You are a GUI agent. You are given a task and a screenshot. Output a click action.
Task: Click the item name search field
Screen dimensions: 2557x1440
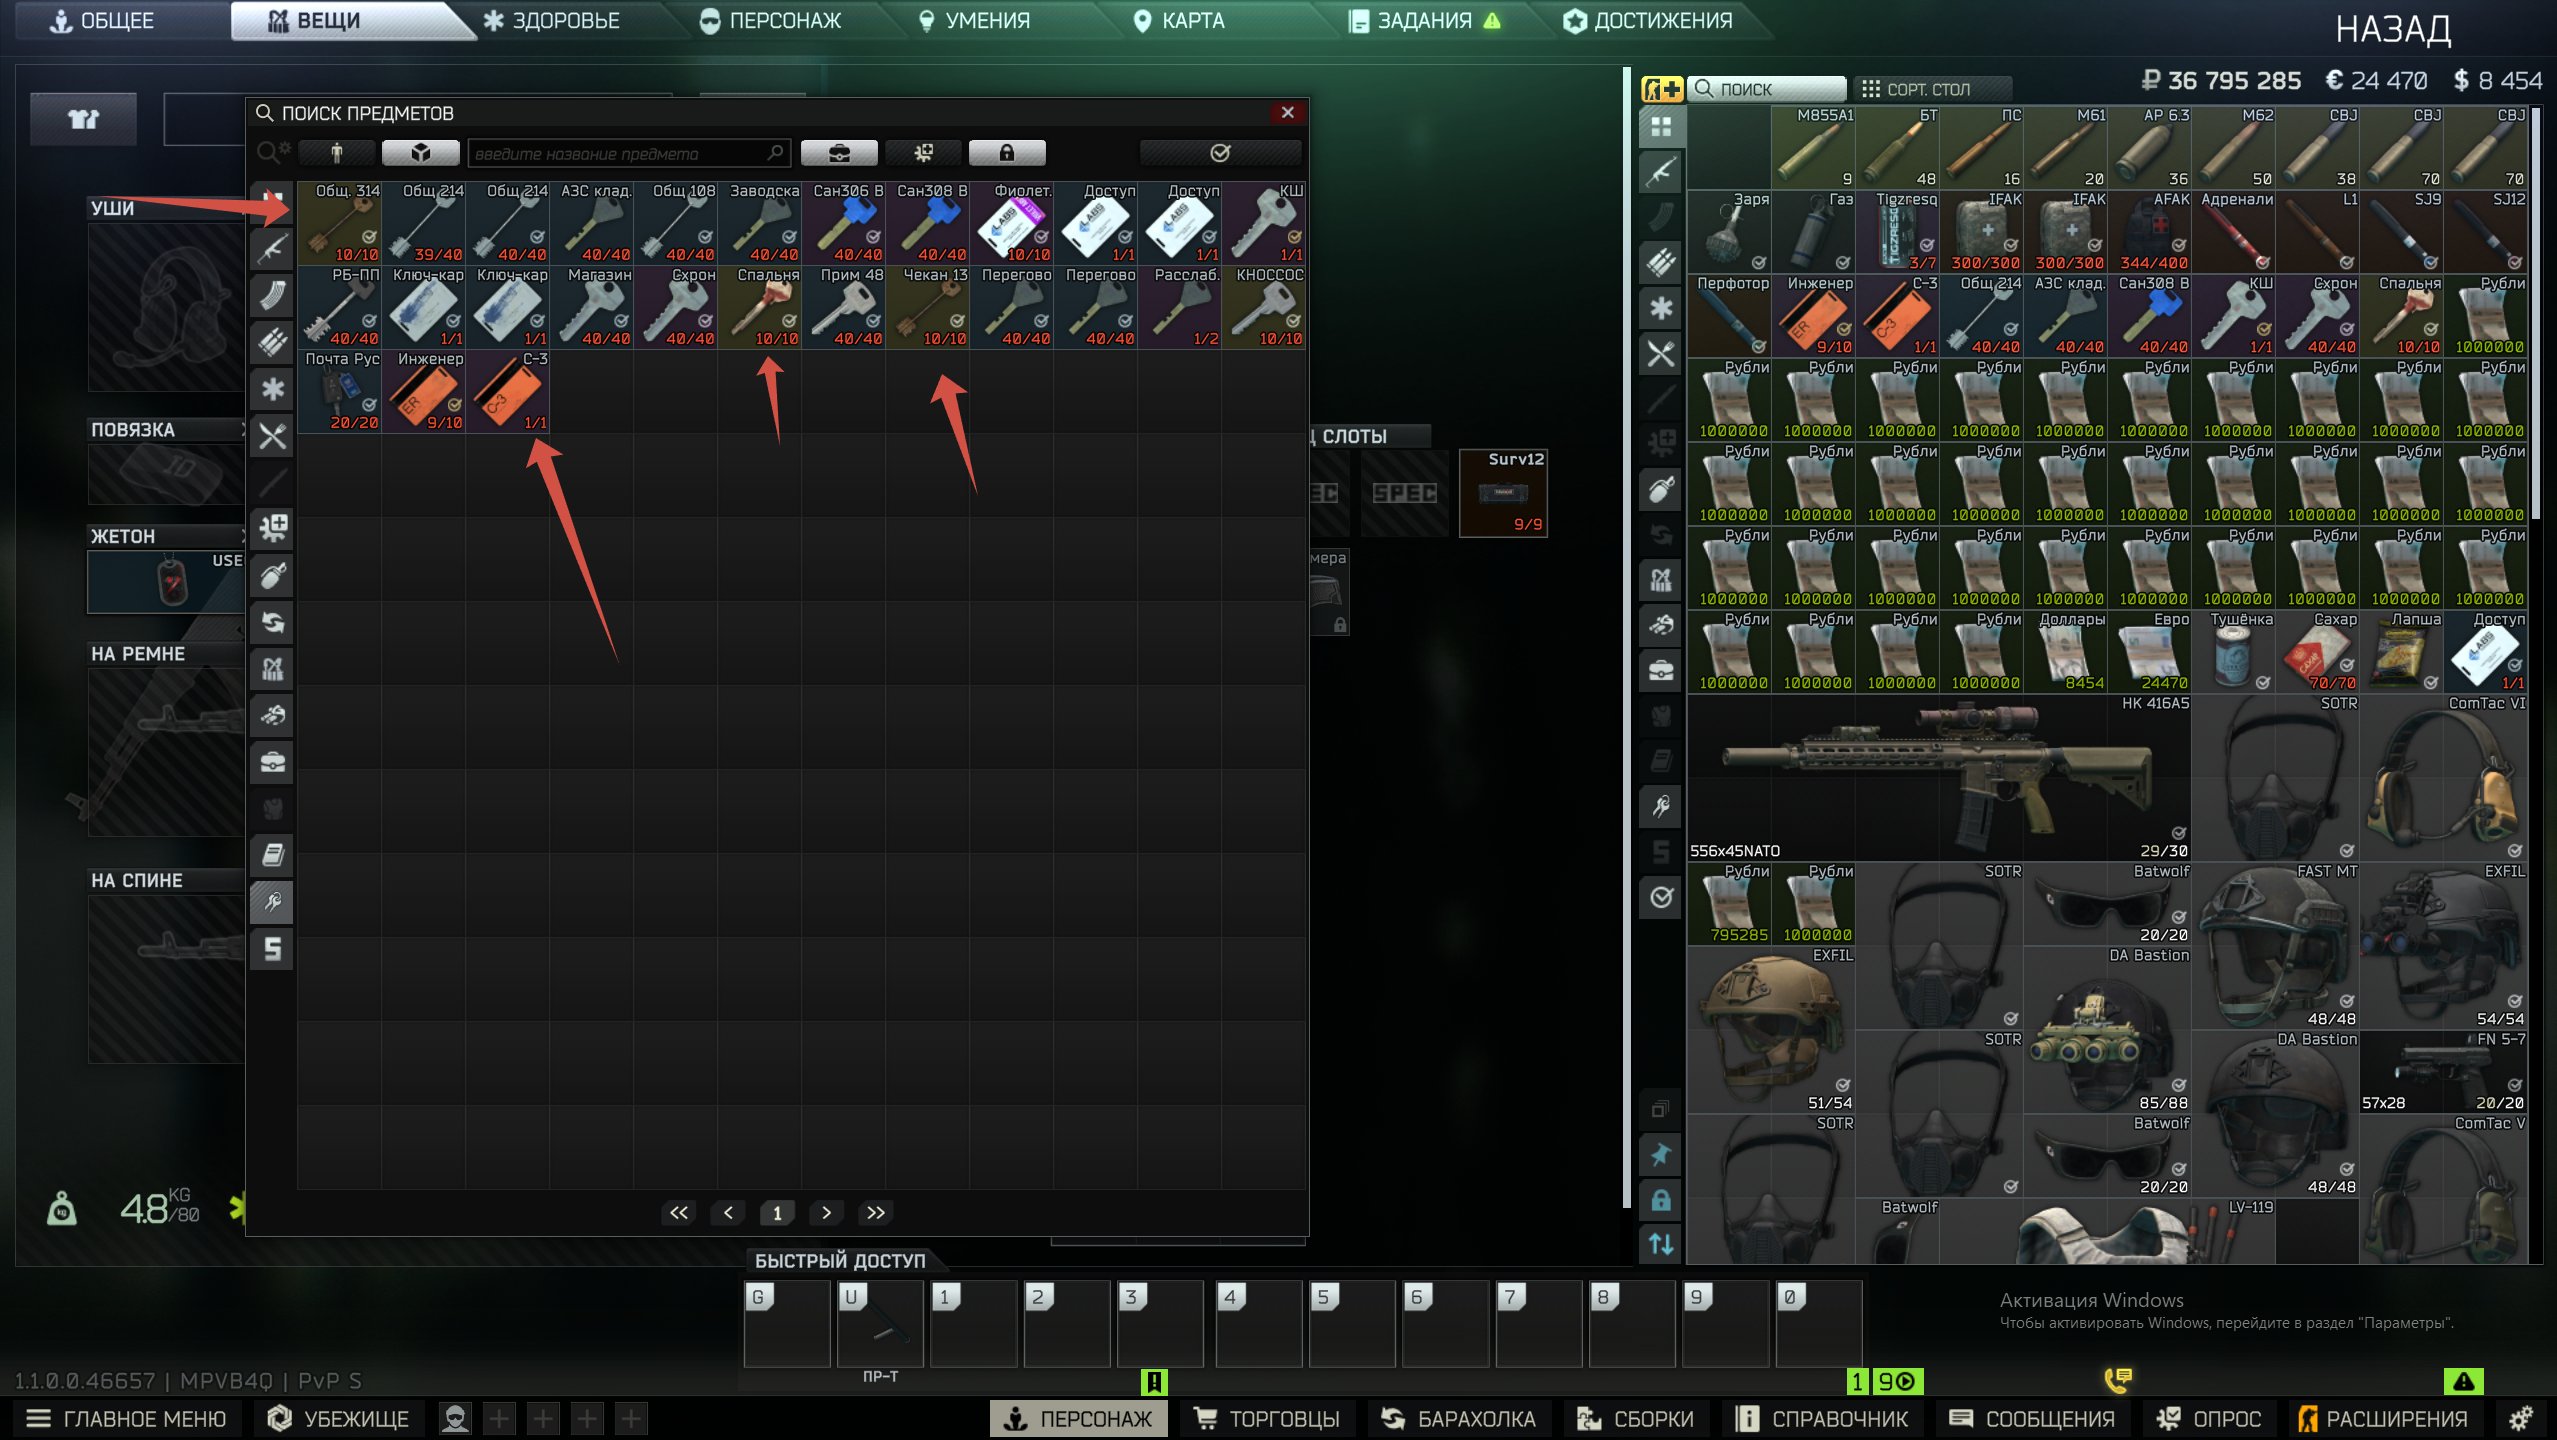(630, 153)
